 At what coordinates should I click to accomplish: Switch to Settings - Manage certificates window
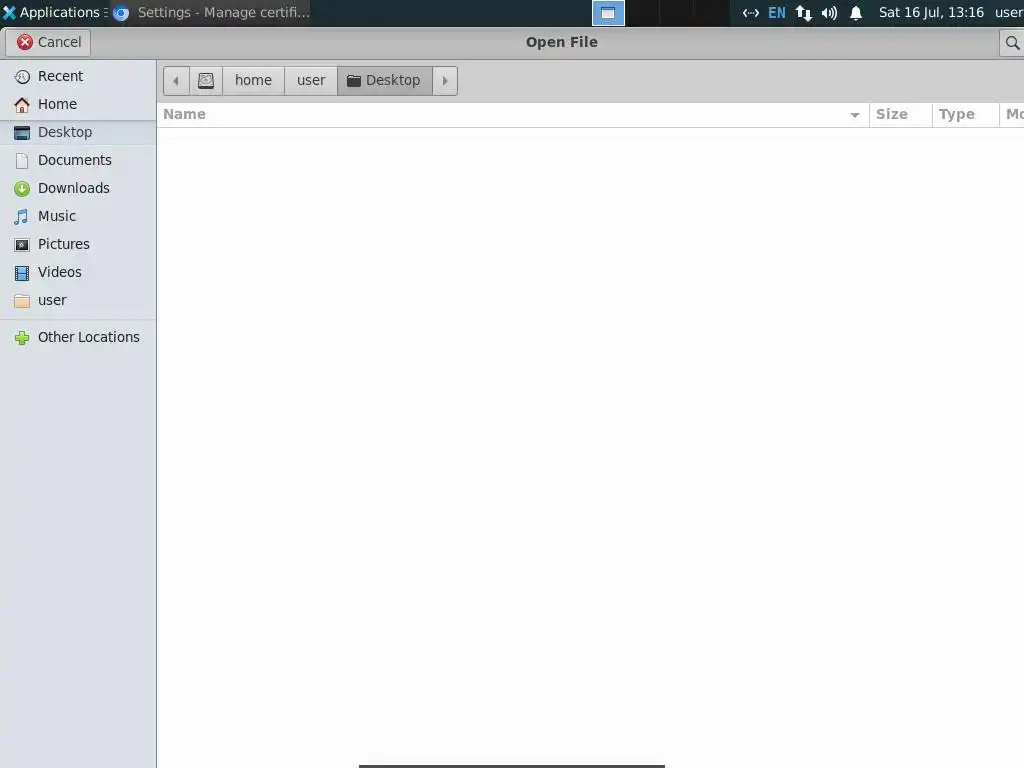[211, 13]
